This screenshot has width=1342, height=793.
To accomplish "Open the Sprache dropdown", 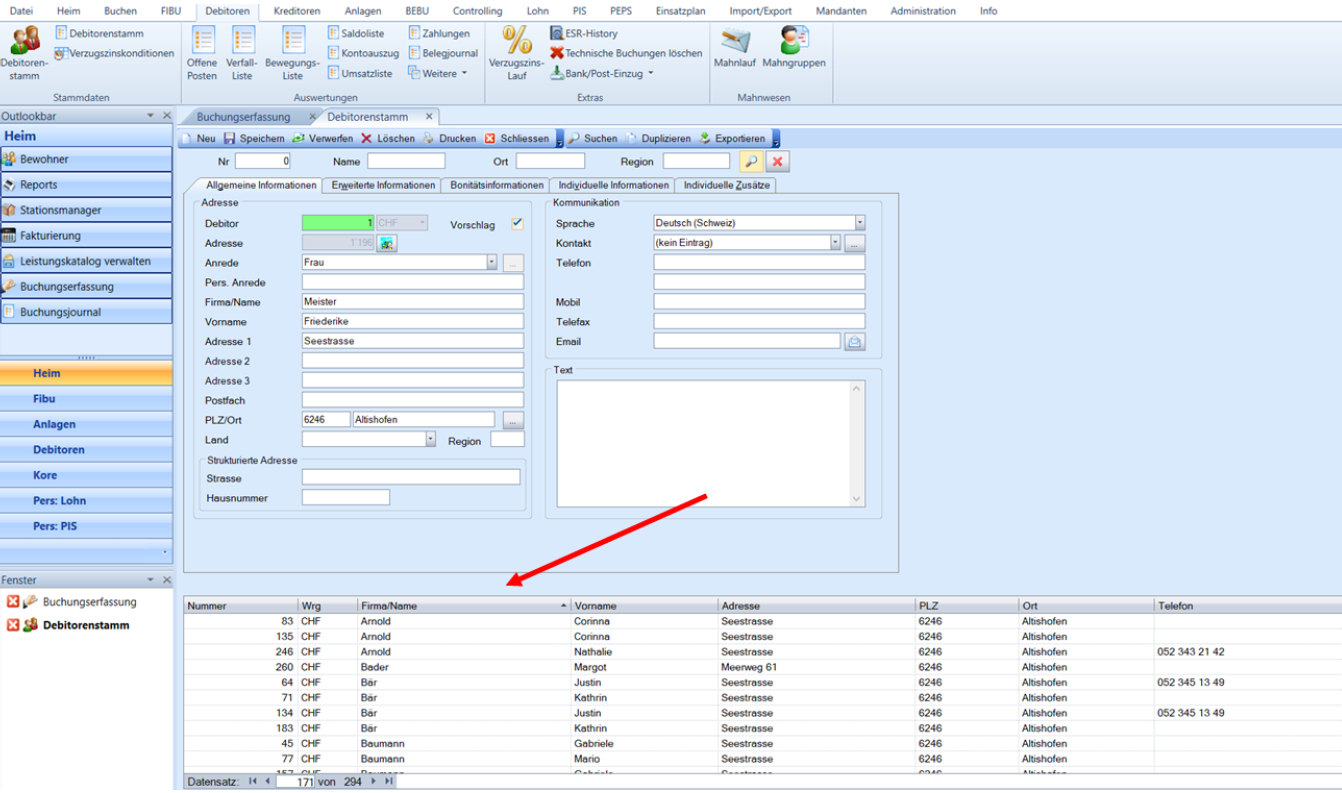I will point(859,223).
